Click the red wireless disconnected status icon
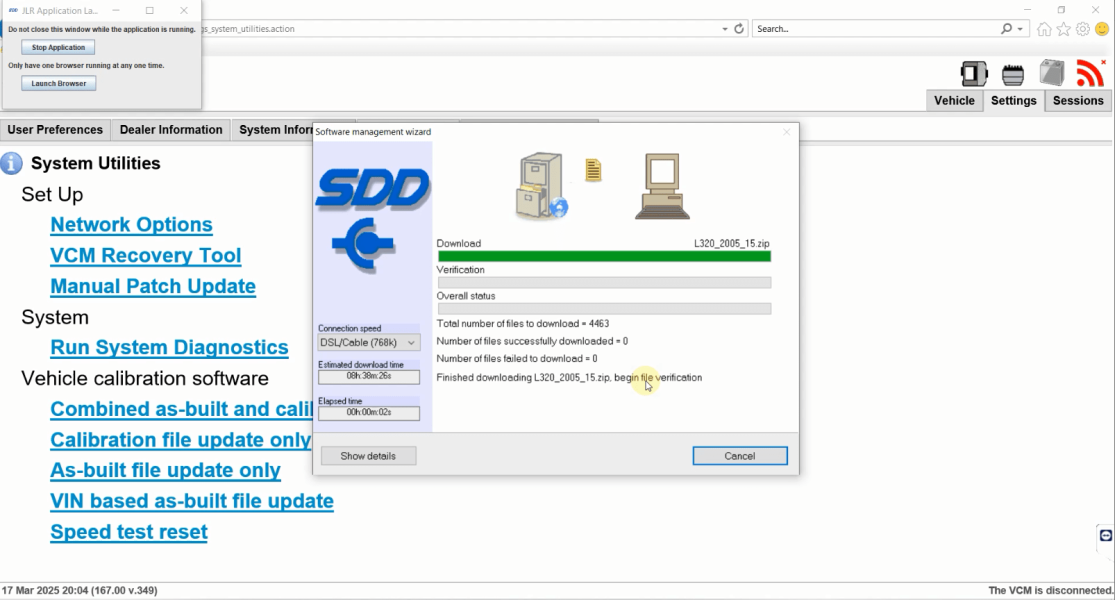1115x600 pixels. coord(1090,73)
